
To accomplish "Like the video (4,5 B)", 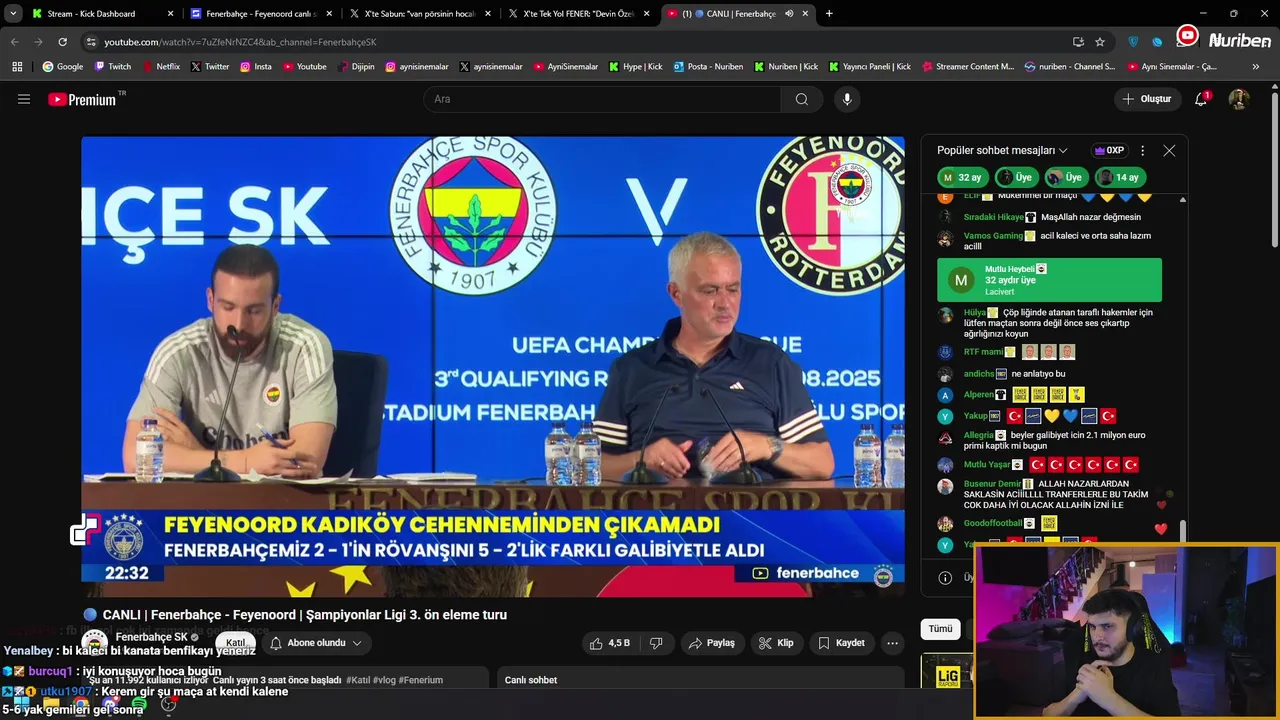I will [x=609, y=643].
